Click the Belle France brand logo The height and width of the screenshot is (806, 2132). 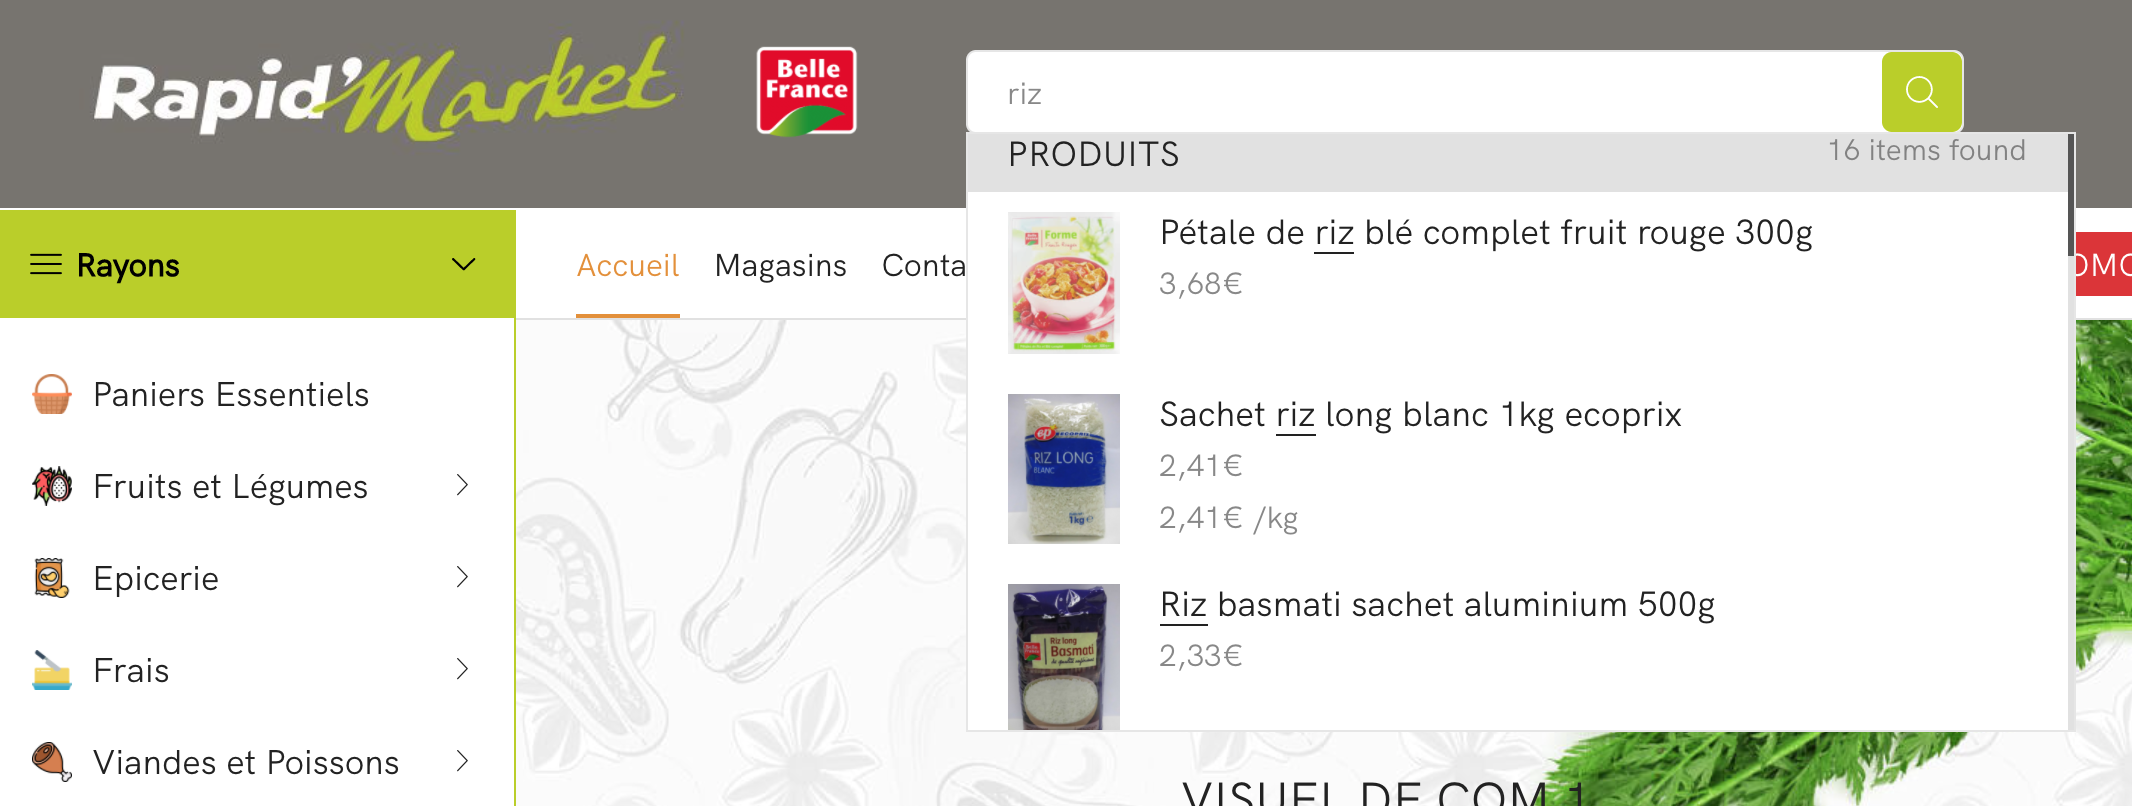pyautogui.click(x=806, y=90)
